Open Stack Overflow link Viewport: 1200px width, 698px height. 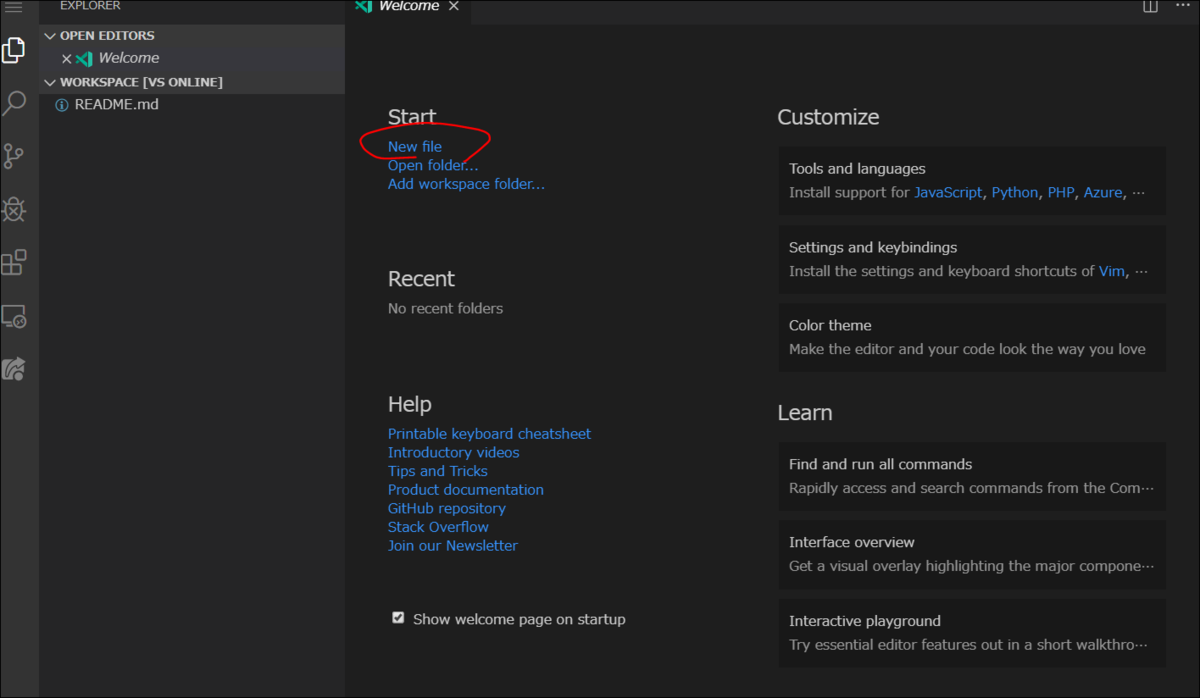438,527
